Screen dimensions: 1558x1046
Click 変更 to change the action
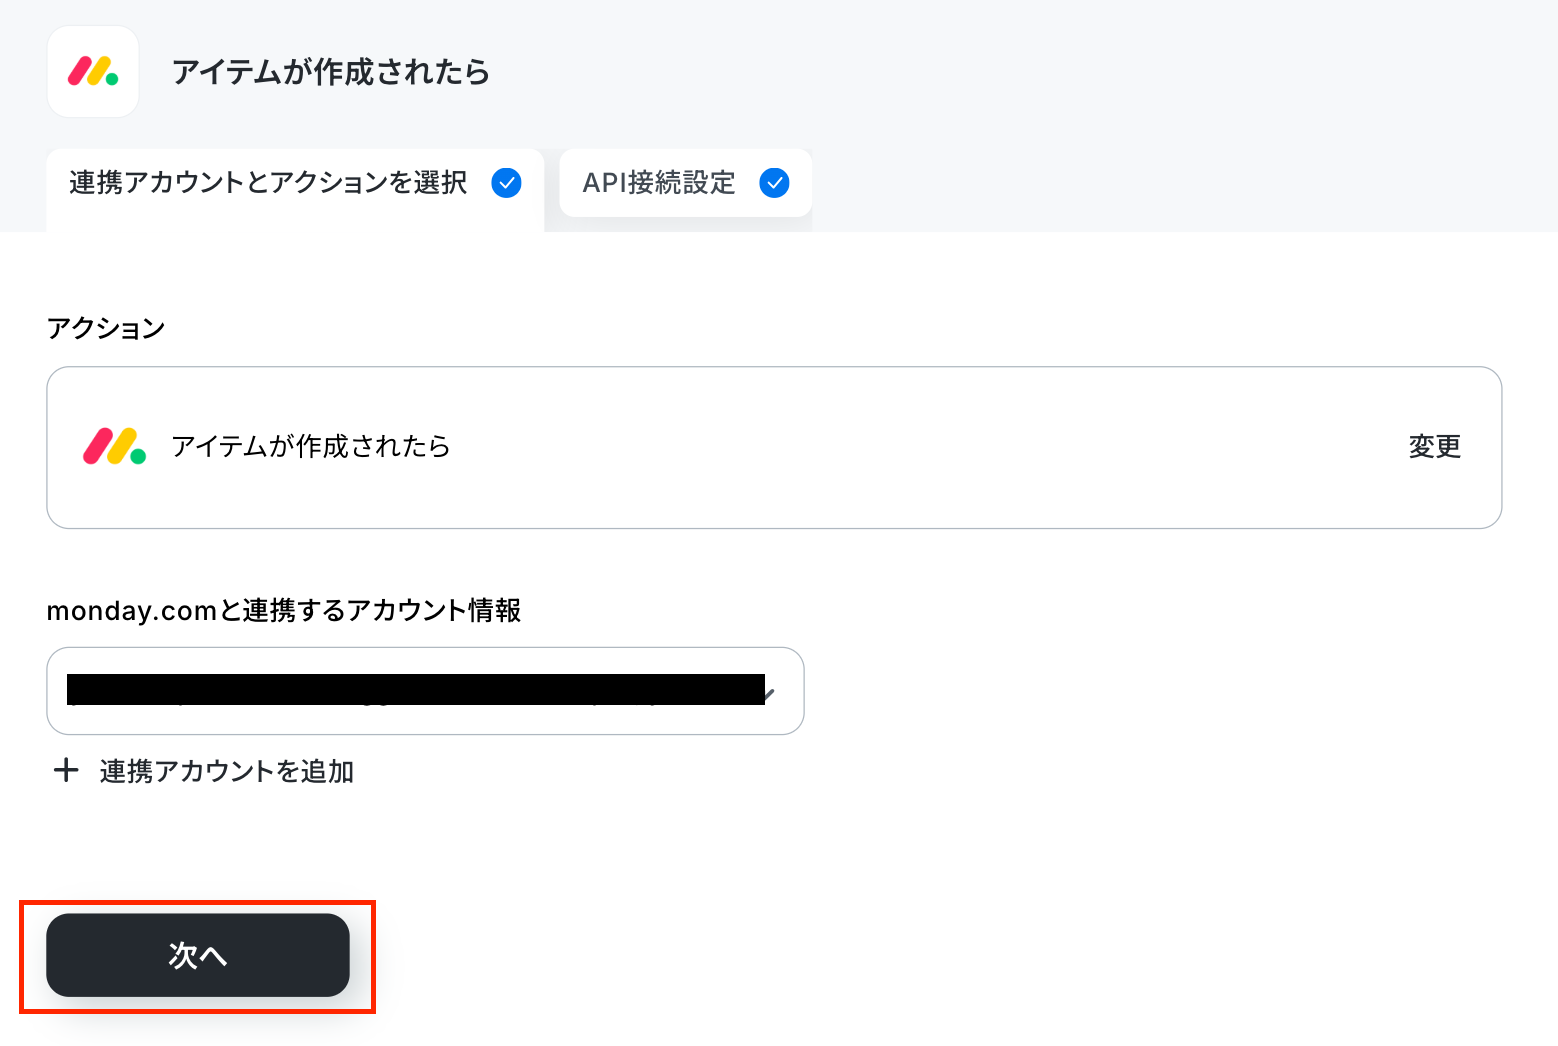point(1435,446)
